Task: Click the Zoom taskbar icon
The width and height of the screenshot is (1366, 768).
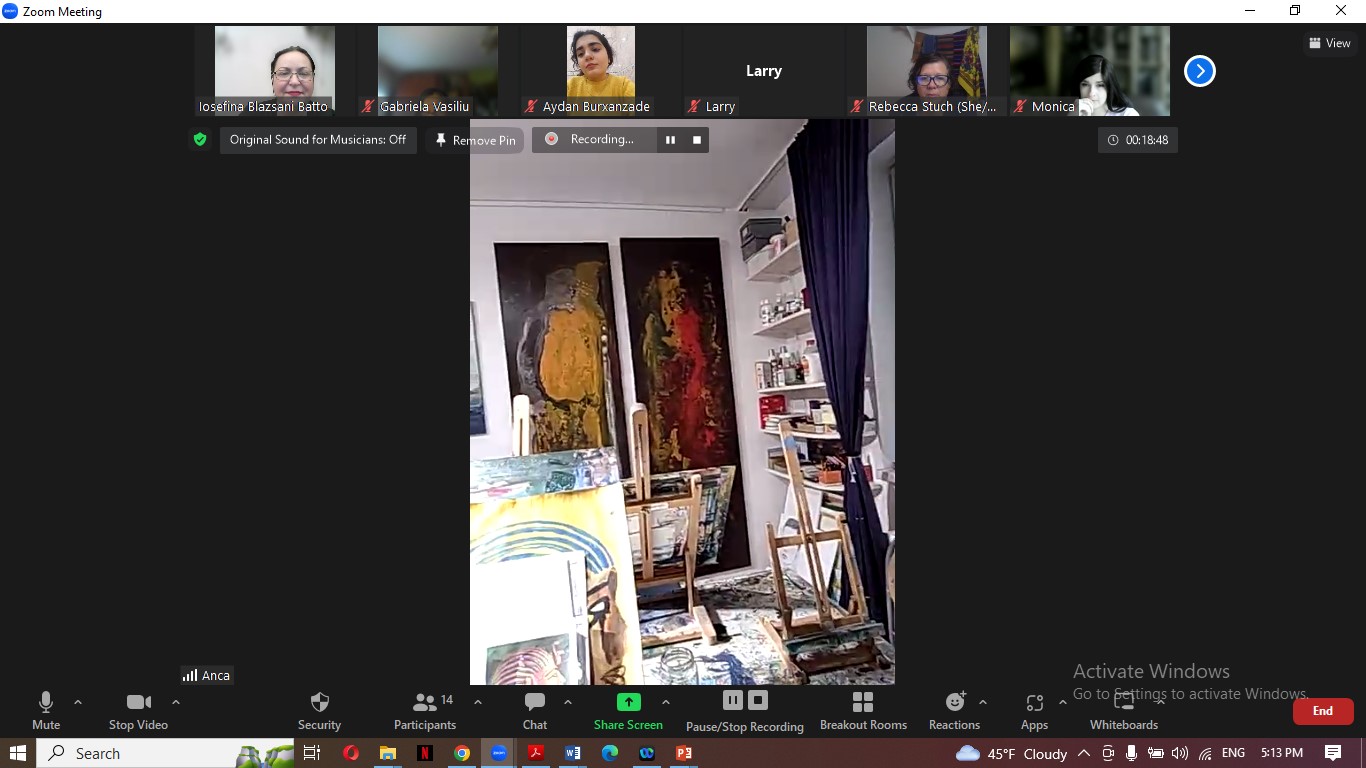Action: click(x=499, y=753)
